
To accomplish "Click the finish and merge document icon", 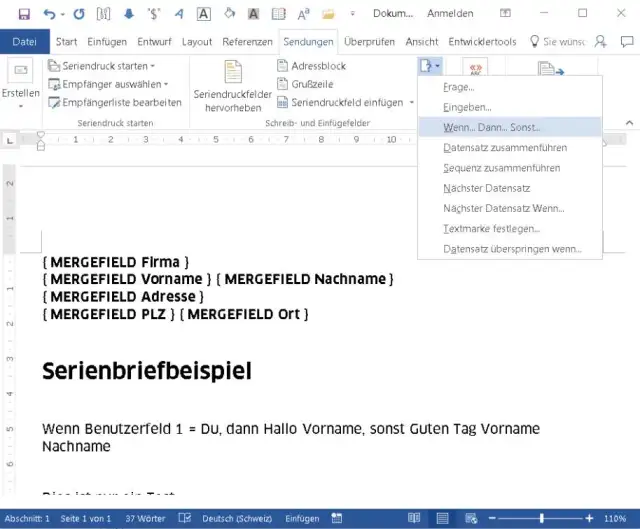I will [550, 68].
